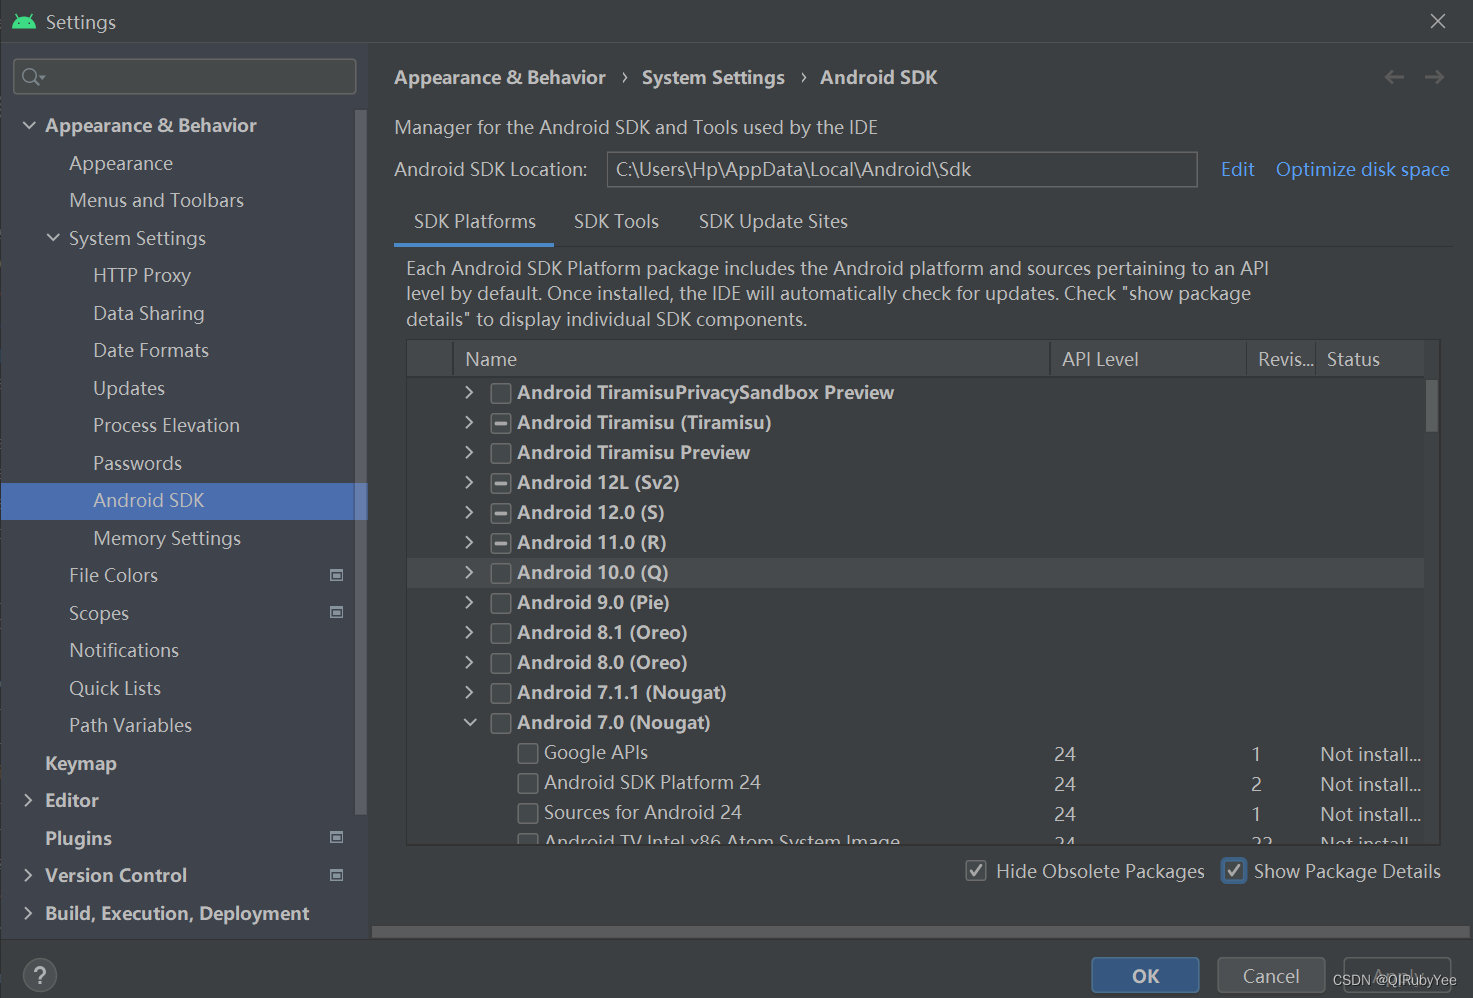This screenshot has width=1473, height=998.
Task: Toggle Android 12.0 (S) checkbox
Action: pos(501,513)
